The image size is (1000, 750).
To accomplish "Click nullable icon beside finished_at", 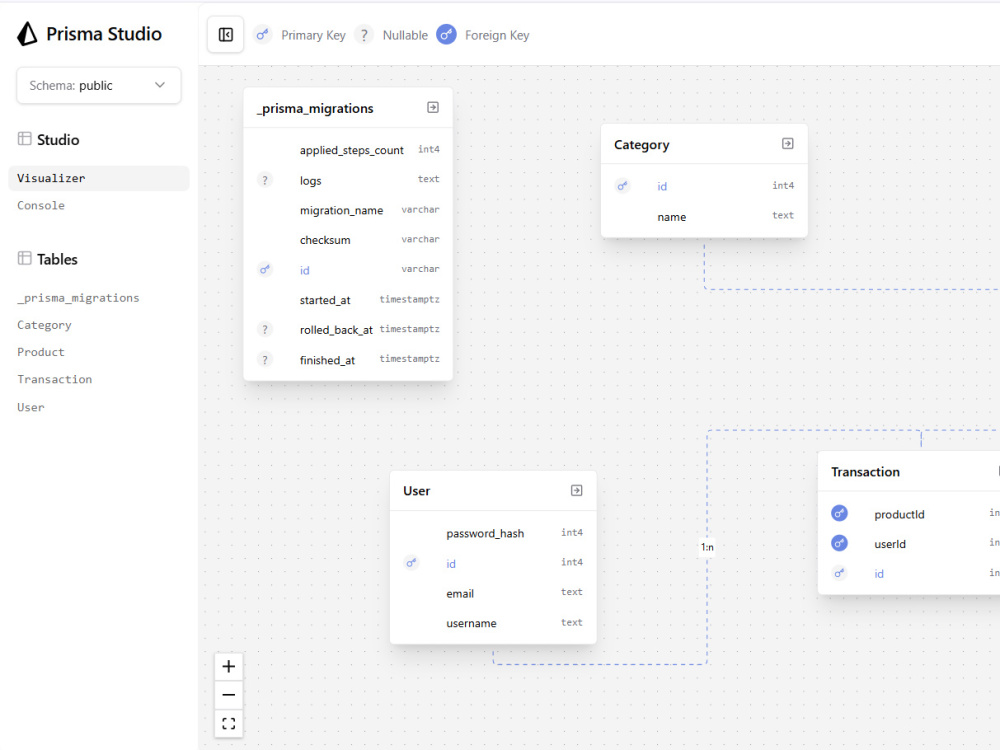I will (265, 359).
